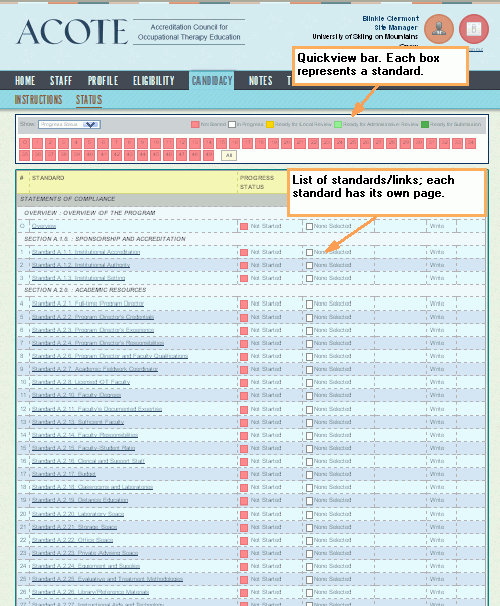Jump to quickview box 24
This screenshot has width=500, height=606.
click(339, 143)
